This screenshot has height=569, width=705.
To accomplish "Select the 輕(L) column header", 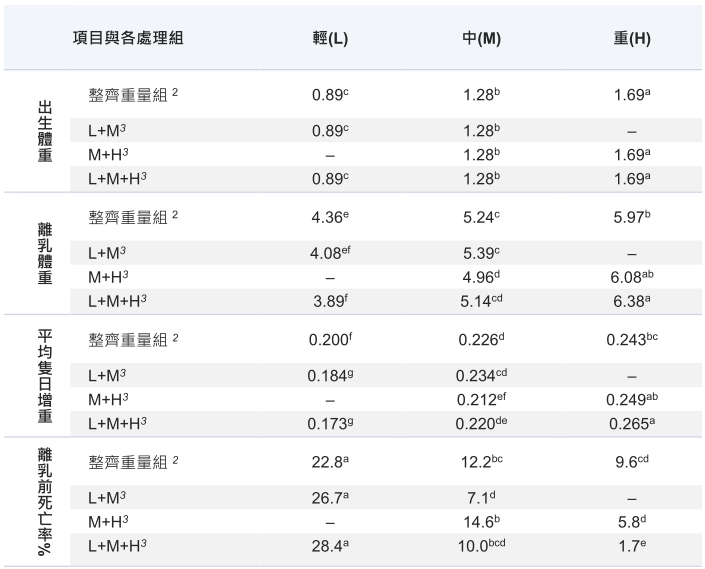I will click(x=330, y=38).
